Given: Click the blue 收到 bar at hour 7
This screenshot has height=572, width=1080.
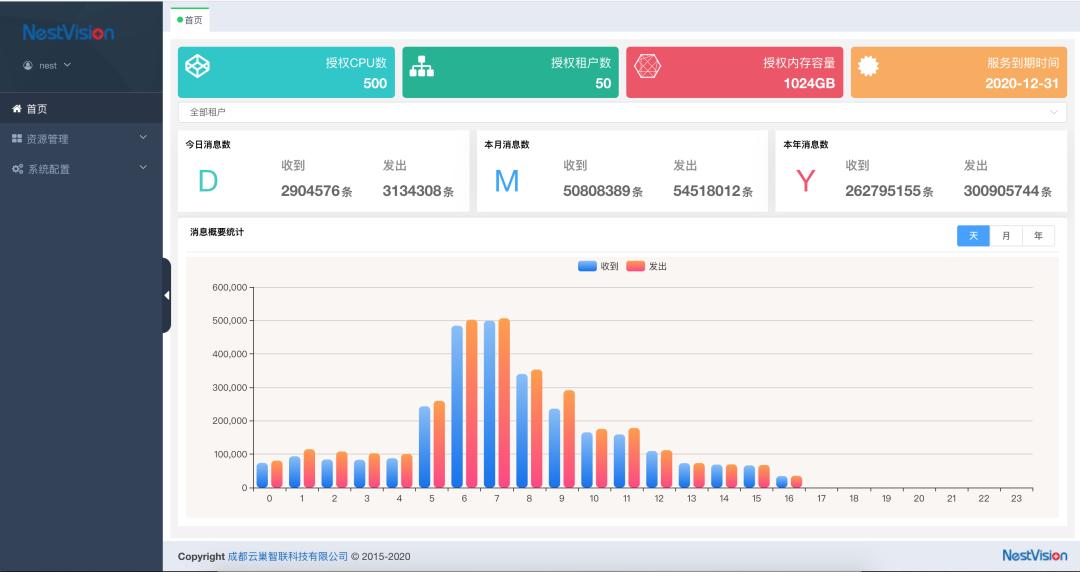Looking at the screenshot, I should coord(490,405).
